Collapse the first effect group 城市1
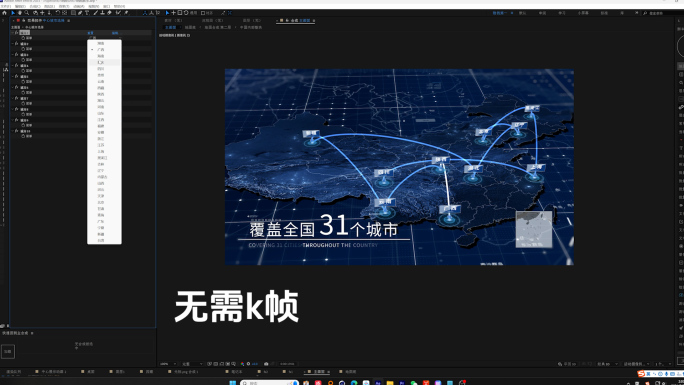Viewport: 684px width, 385px height. pos(12,33)
